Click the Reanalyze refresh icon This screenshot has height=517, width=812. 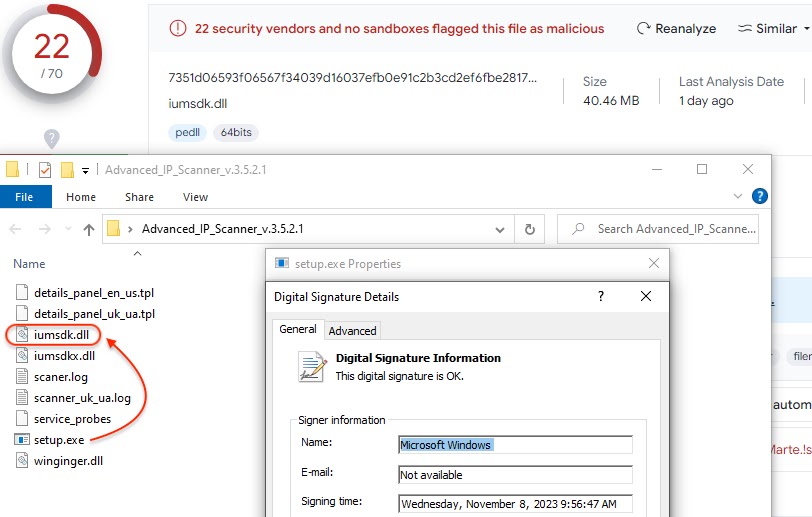(643, 29)
